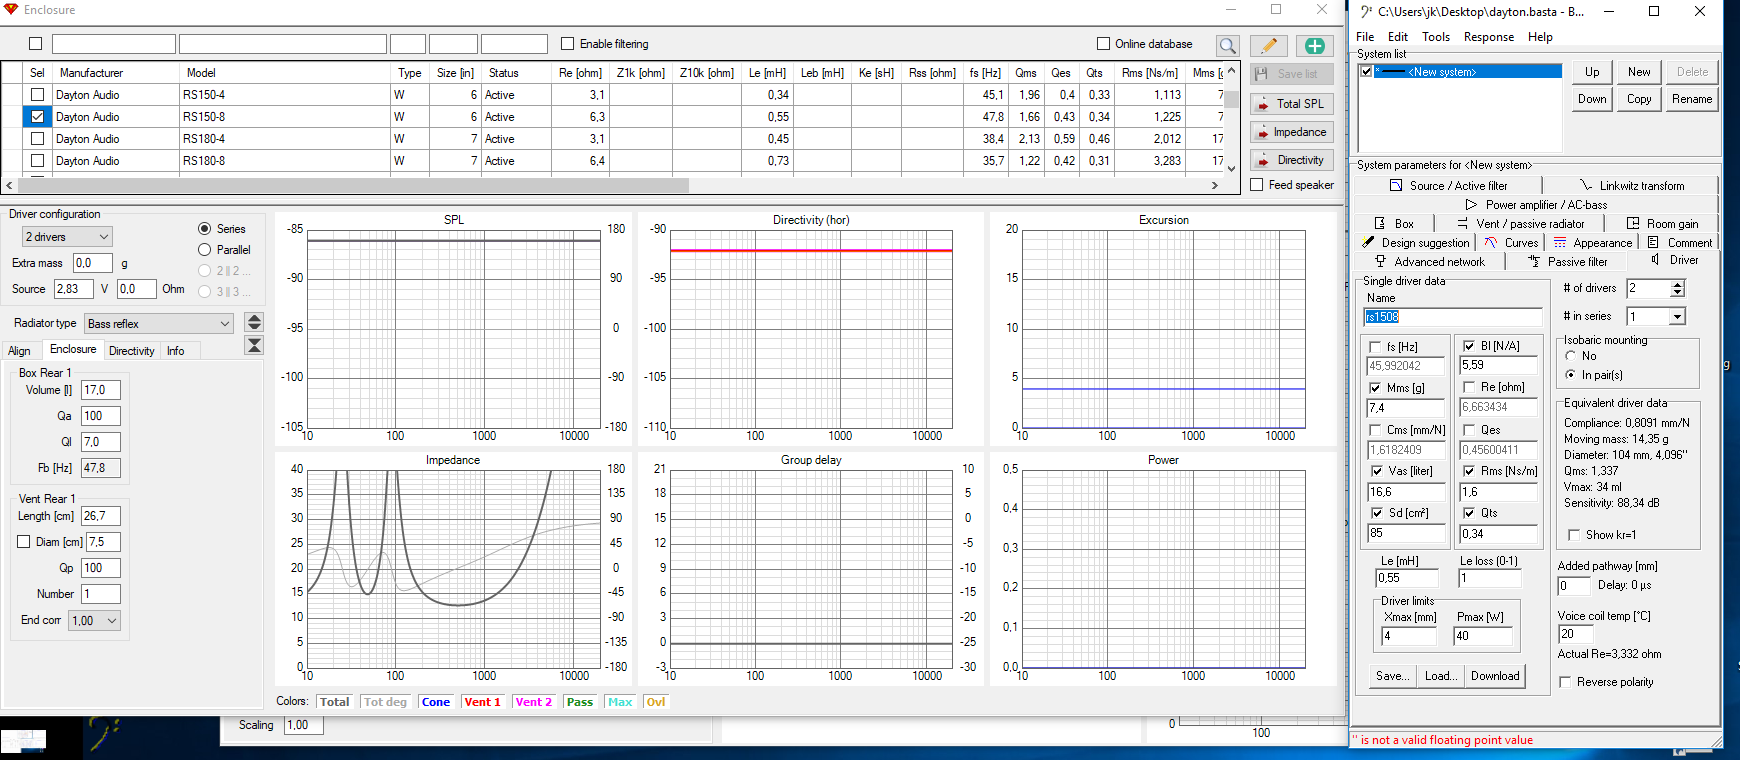This screenshot has height=760, width=1740.
Task: Open the Tools menu
Action: [1436, 37]
